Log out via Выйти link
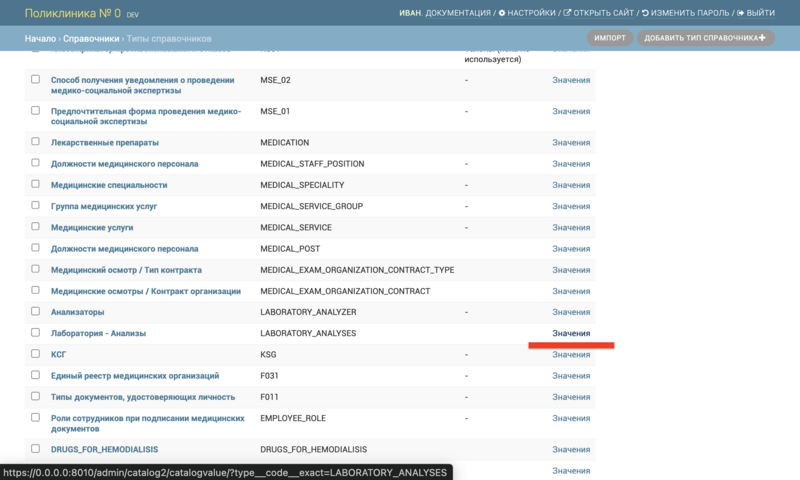 click(756, 13)
